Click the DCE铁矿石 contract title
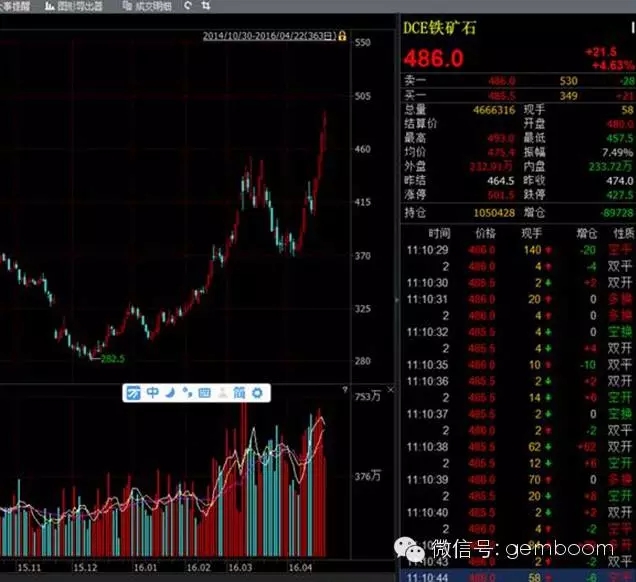 [440, 27]
